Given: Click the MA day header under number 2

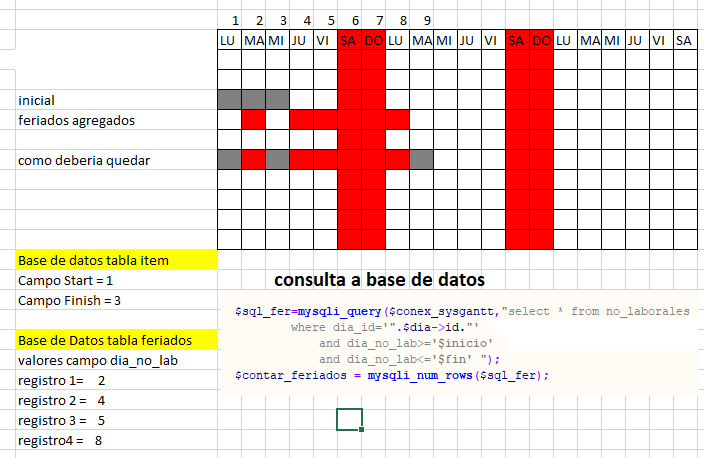Looking at the screenshot, I should pyautogui.click(x=254, y=40).
